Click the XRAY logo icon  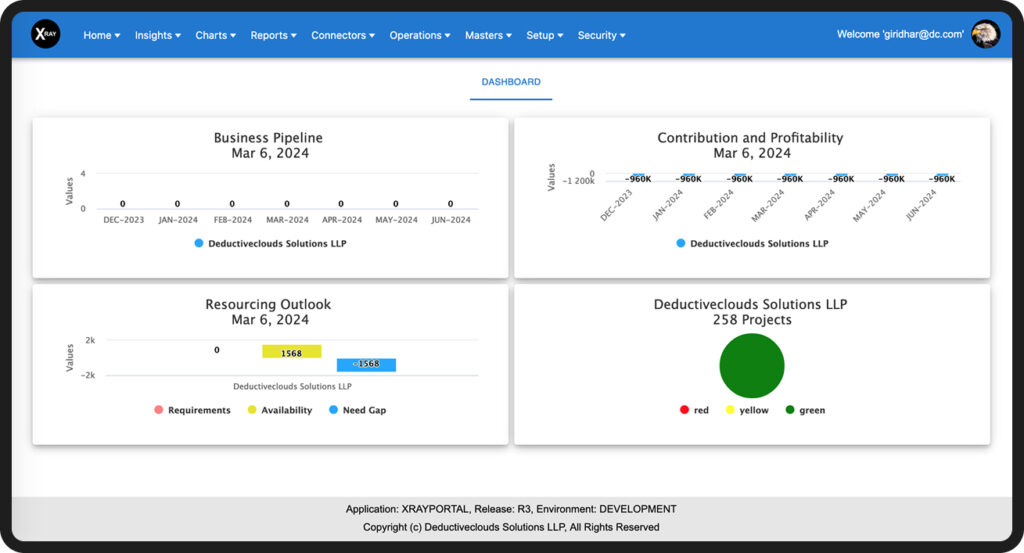45,34
